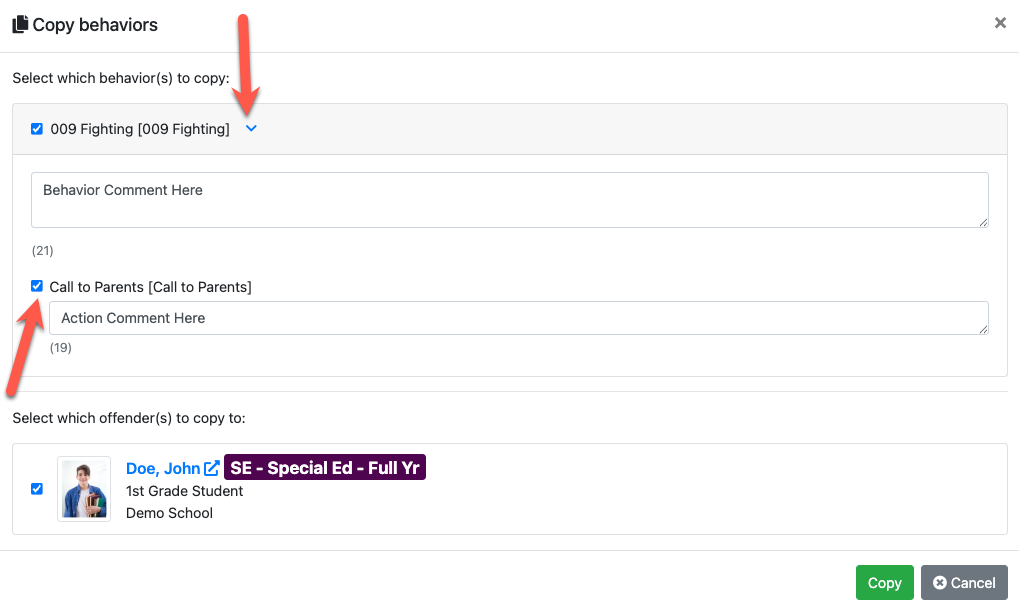This screenshot has width=1019, height=607.
Task: Close the Copy behaviors dialog
Action: (999, 23)
